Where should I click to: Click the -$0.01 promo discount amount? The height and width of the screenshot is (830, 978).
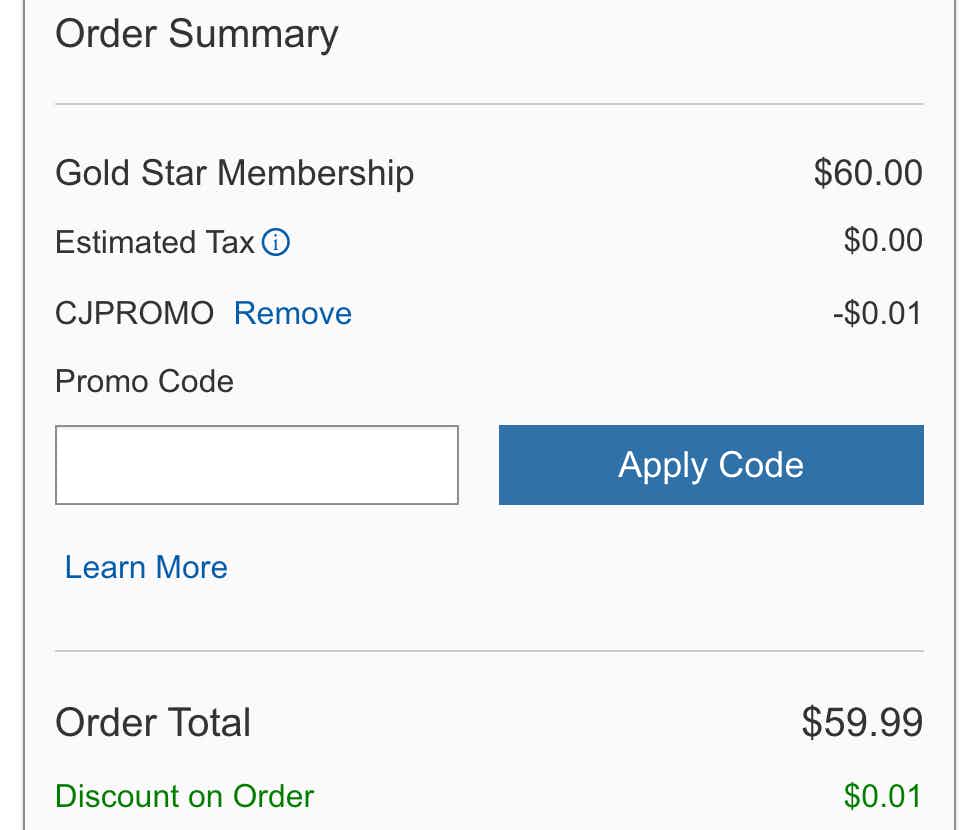click(876, 314)
